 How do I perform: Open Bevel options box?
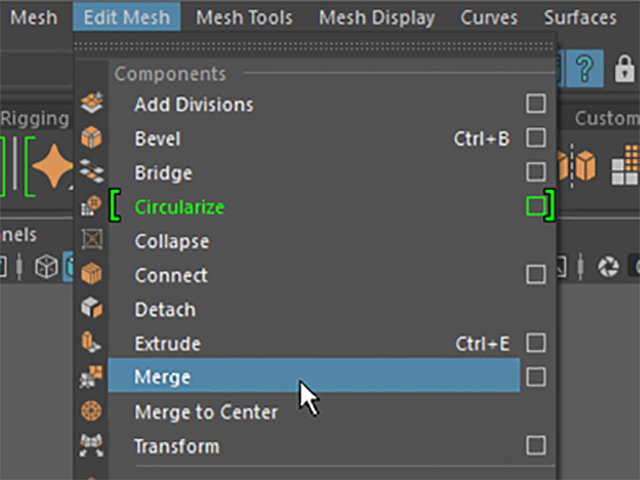536,138
